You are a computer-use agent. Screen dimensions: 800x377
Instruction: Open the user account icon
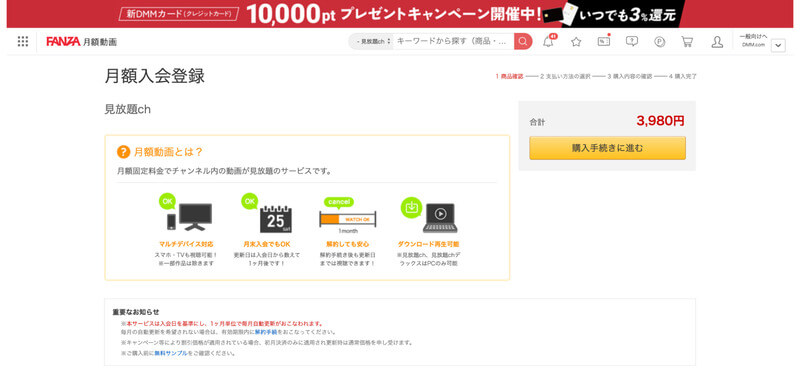click(x=717, y=42)
